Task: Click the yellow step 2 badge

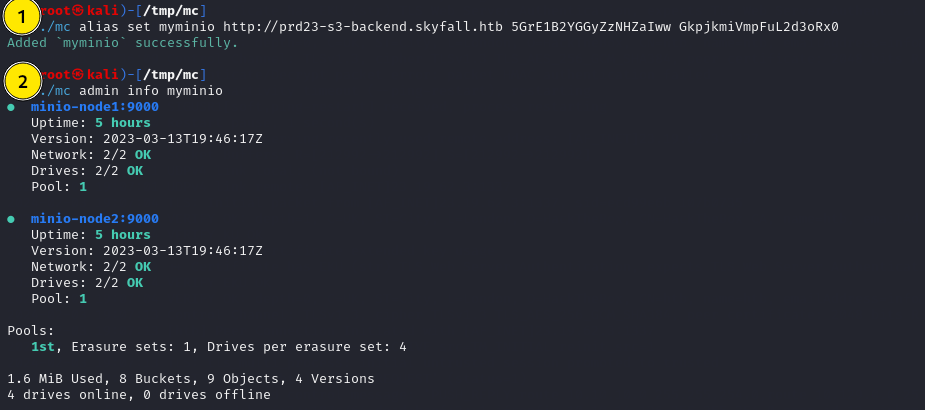Action: [x=23, y=82]
